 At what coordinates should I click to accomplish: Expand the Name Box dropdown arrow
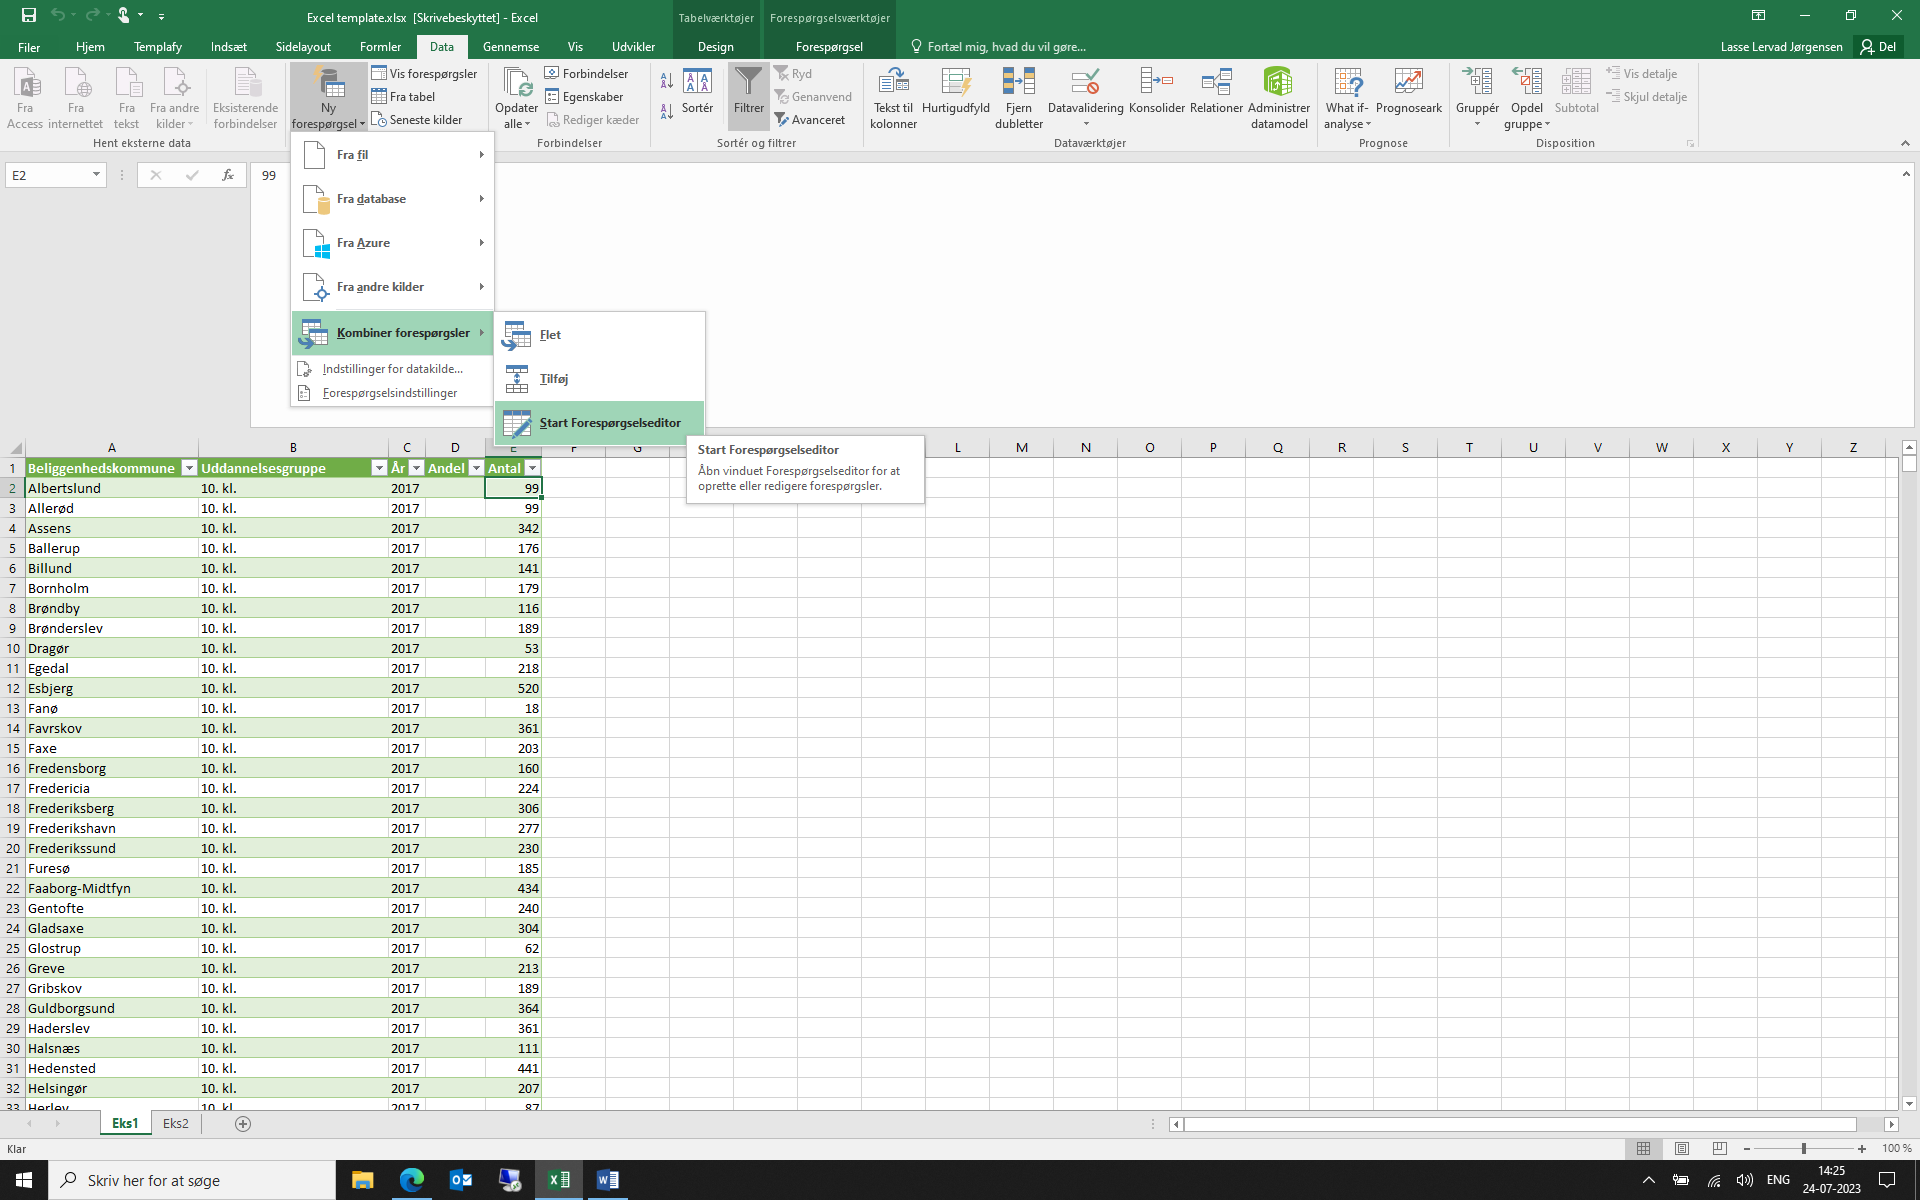96,175
